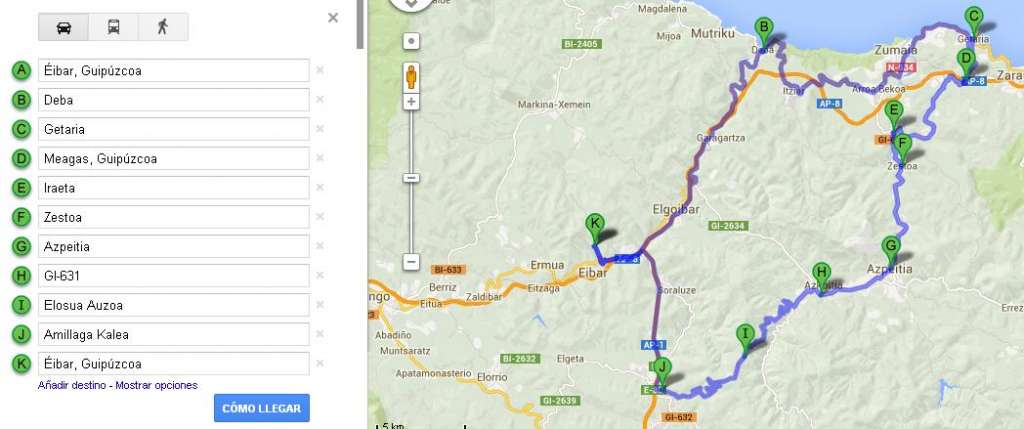Click the Elosua Auzoa destination field
Screen dimensions: 1024x429
coord(173,305)
